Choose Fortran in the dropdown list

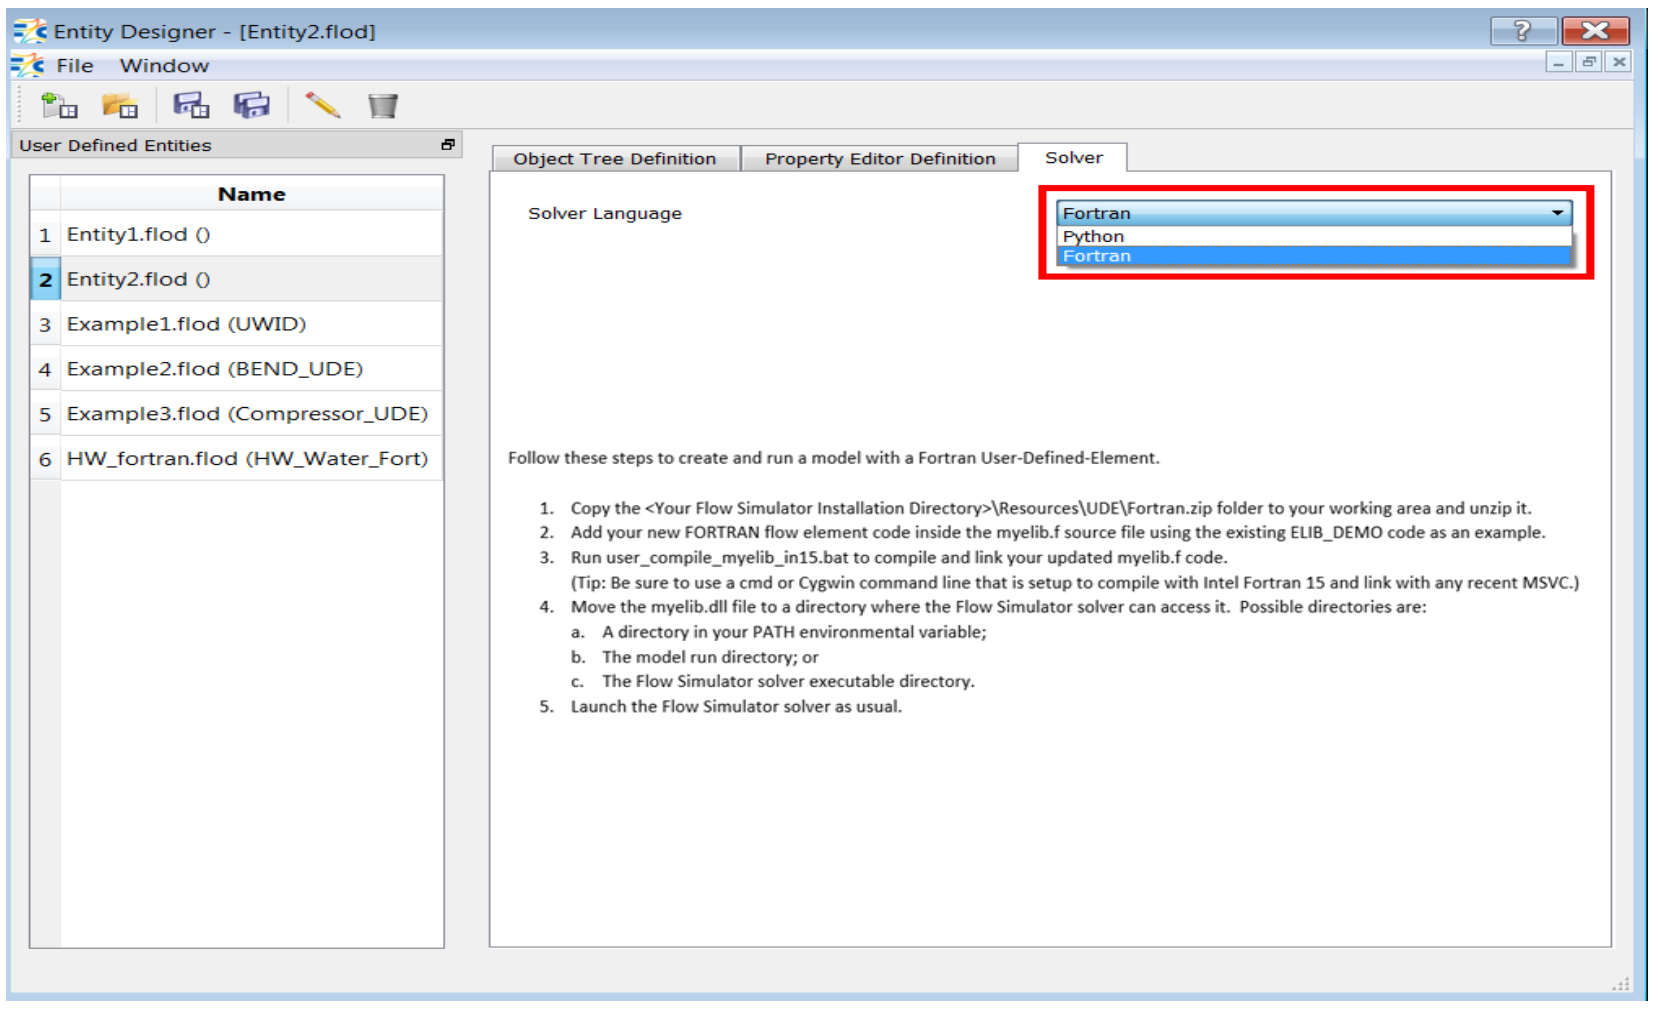tap(1097, 256)
